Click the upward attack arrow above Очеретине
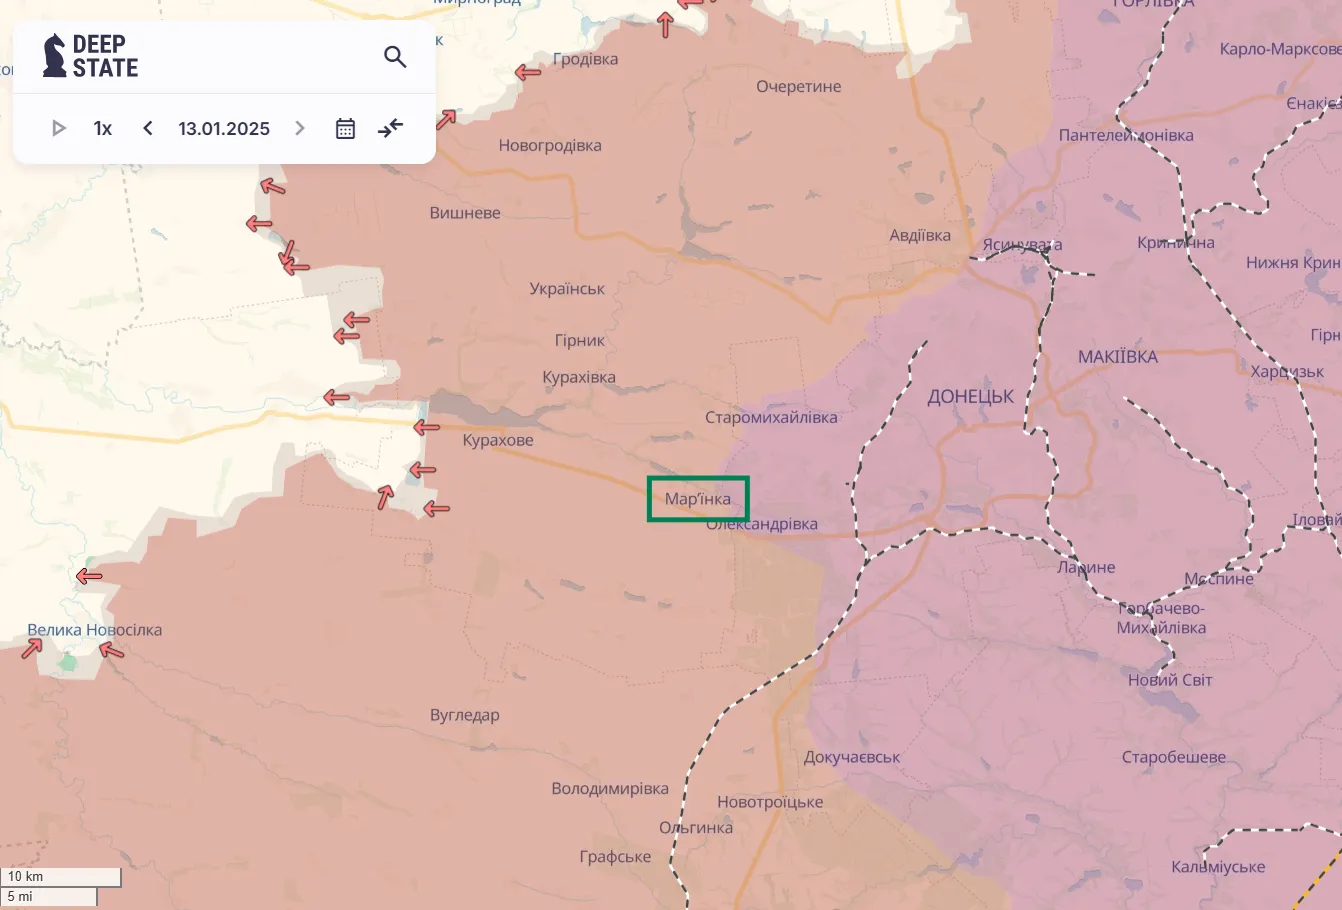The width and height of the screenshot is (1342, 910). (x=666, y=24)
